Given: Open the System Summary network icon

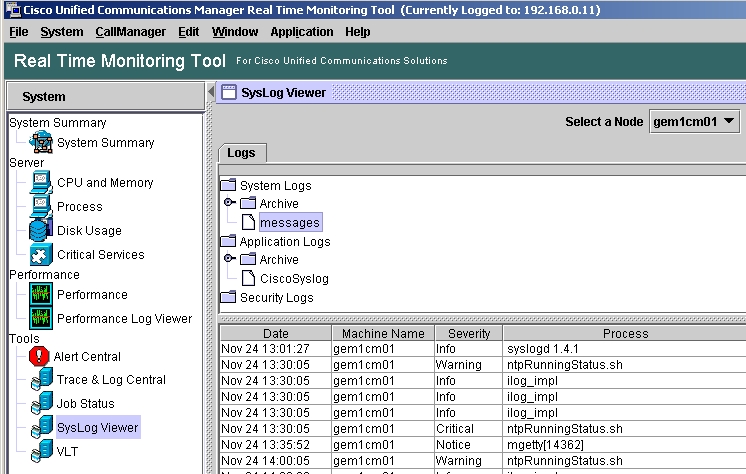Looking at the screenshot, I should tap(41, 142).
